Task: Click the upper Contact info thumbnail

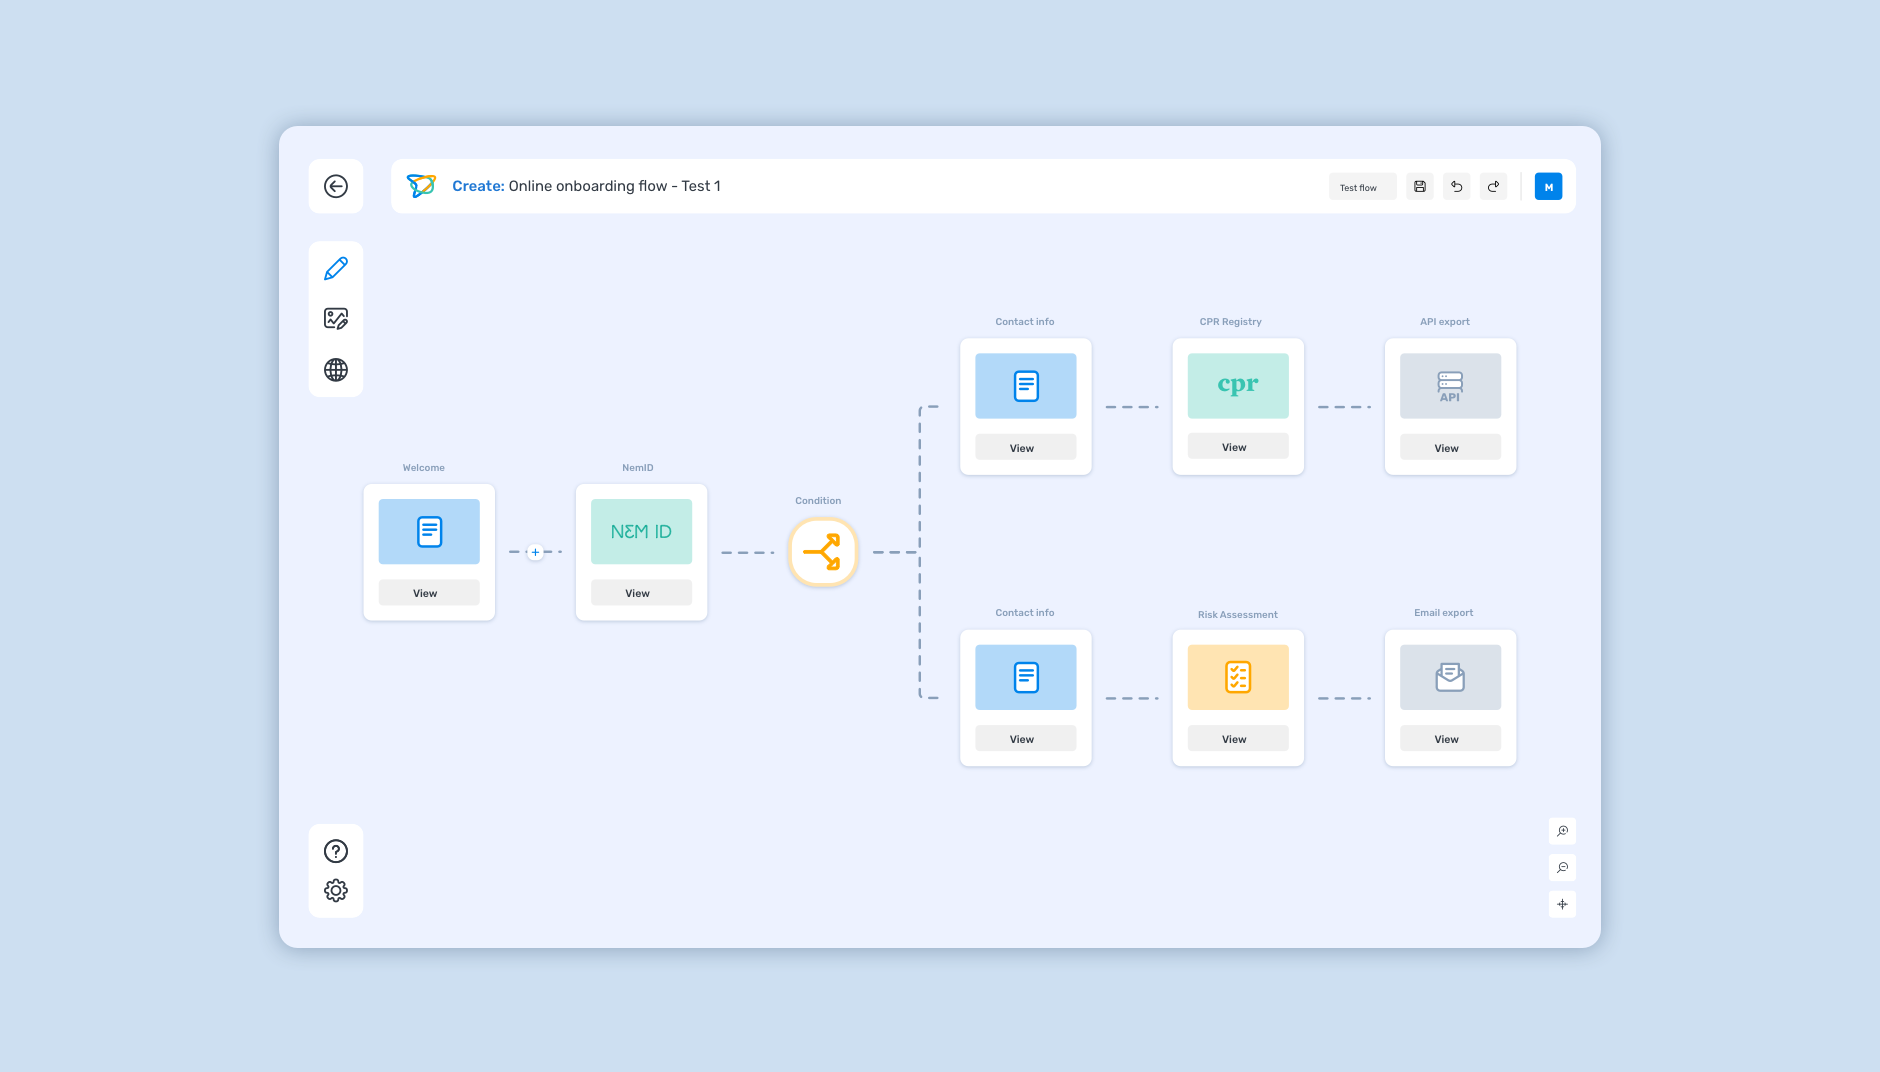Action: pos(1026,386)
